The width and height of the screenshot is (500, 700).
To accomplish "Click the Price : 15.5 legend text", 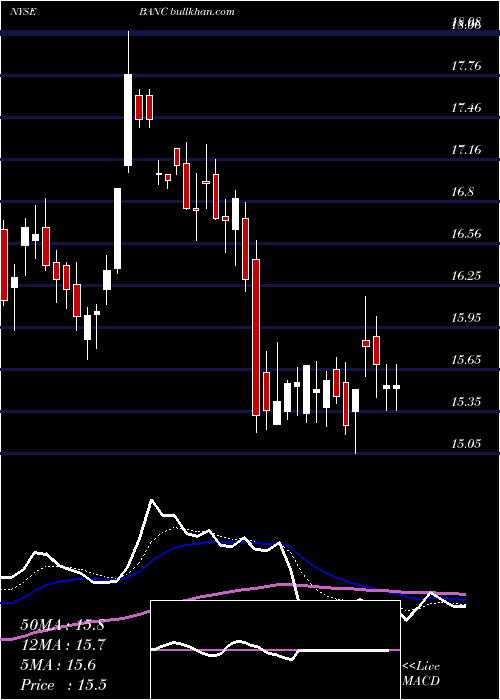I will click(63, 685).
